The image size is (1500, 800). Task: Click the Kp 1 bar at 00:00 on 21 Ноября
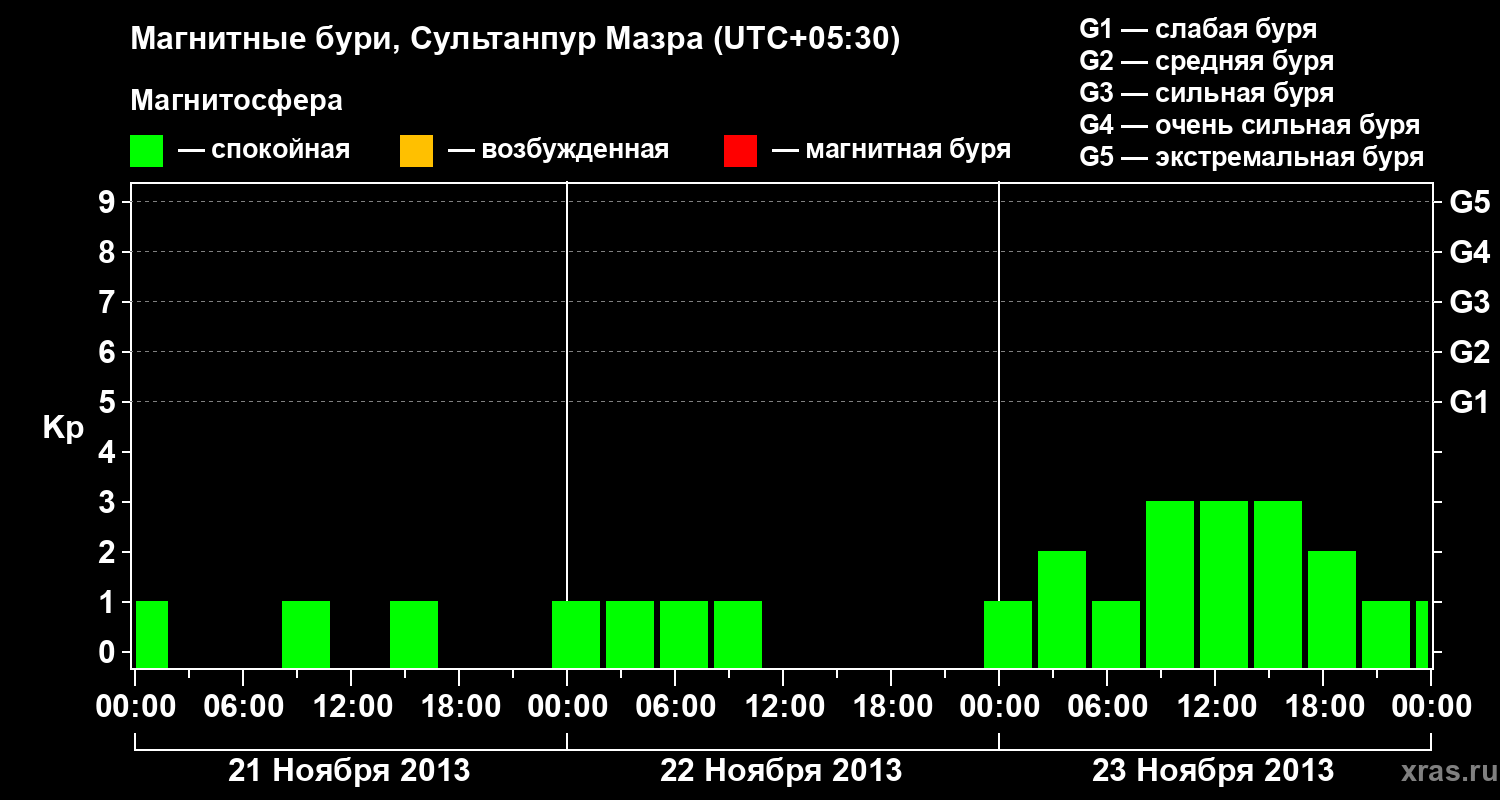coord(152,634)
